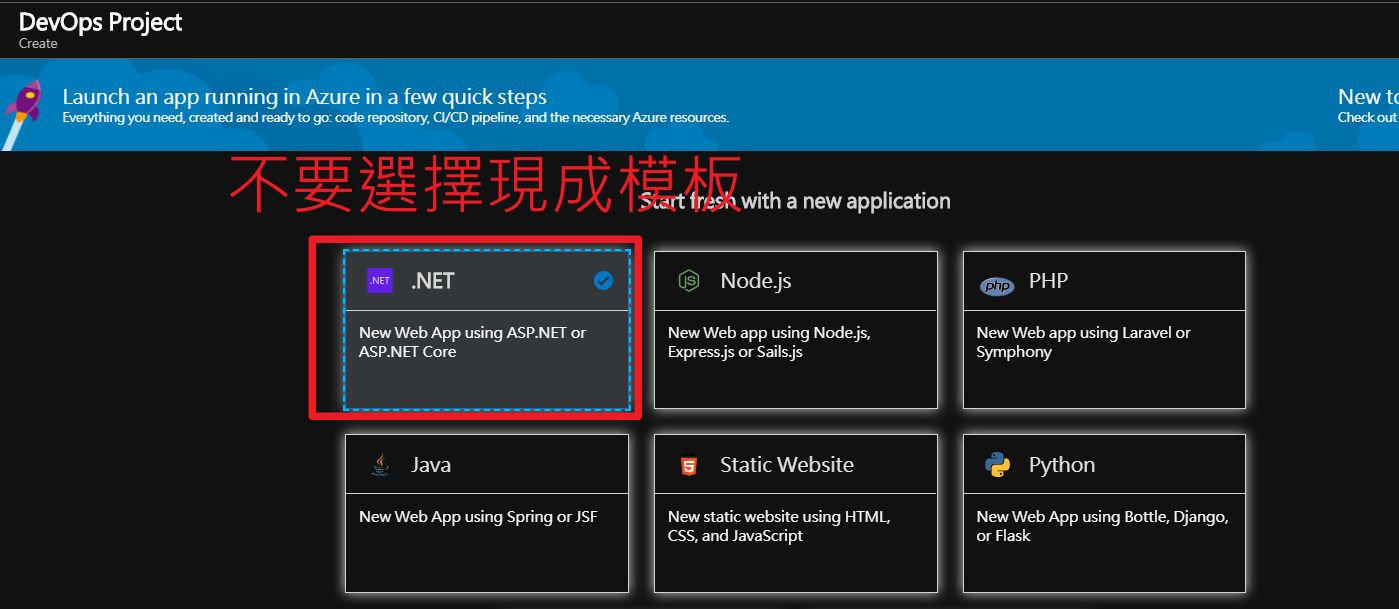Open the 'Check out' banner link at right

(x=1367, y=117)
